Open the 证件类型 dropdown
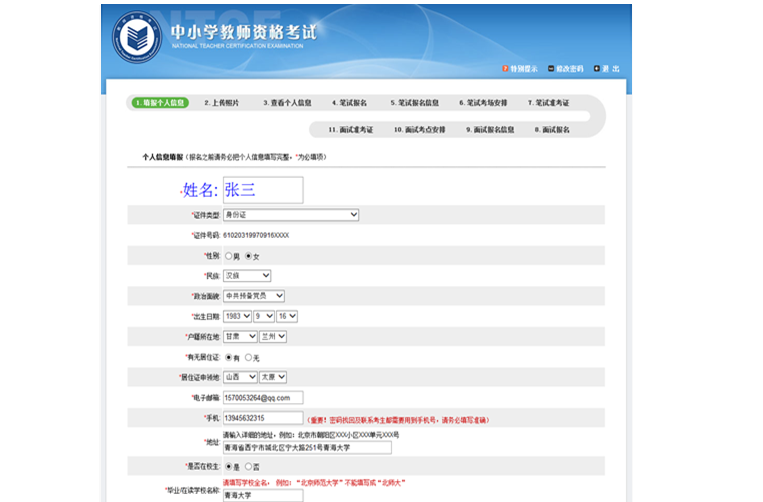The height and width of the screenshot is (502, 763). tap(290, 215)
